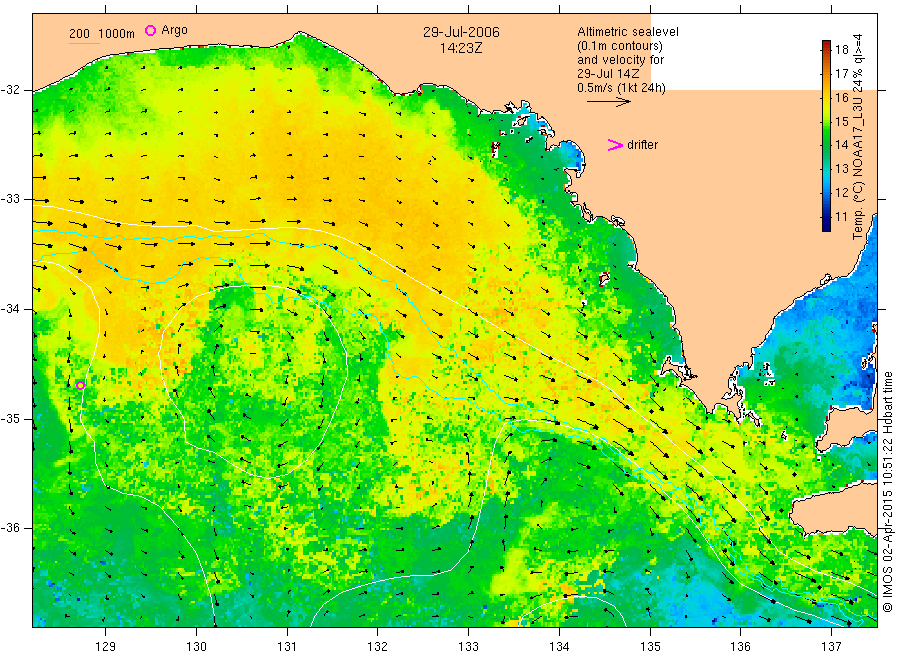Image resolution: width=900 pixels, height=660 pixels.
Task: Click the 0.5m/s velocity scale arrow
Action: (x=609, y=102)
